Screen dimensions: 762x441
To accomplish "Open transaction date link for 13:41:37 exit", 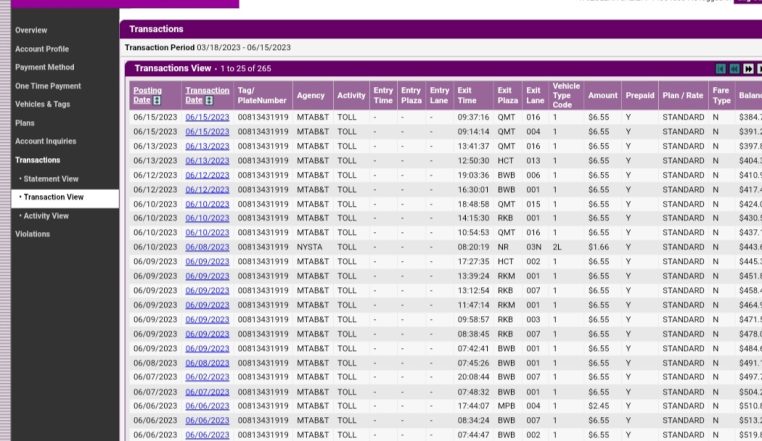I will point(207,146).
